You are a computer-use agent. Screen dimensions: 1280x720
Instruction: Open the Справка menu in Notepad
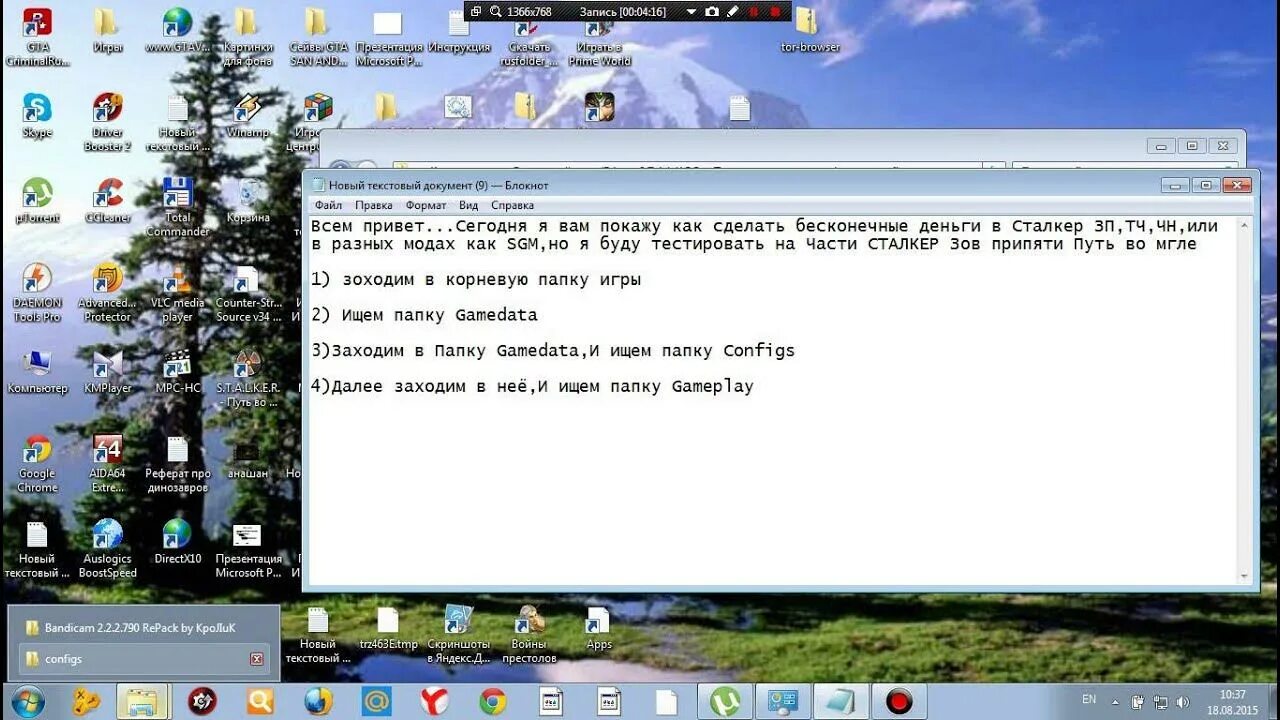click(512, 205)
